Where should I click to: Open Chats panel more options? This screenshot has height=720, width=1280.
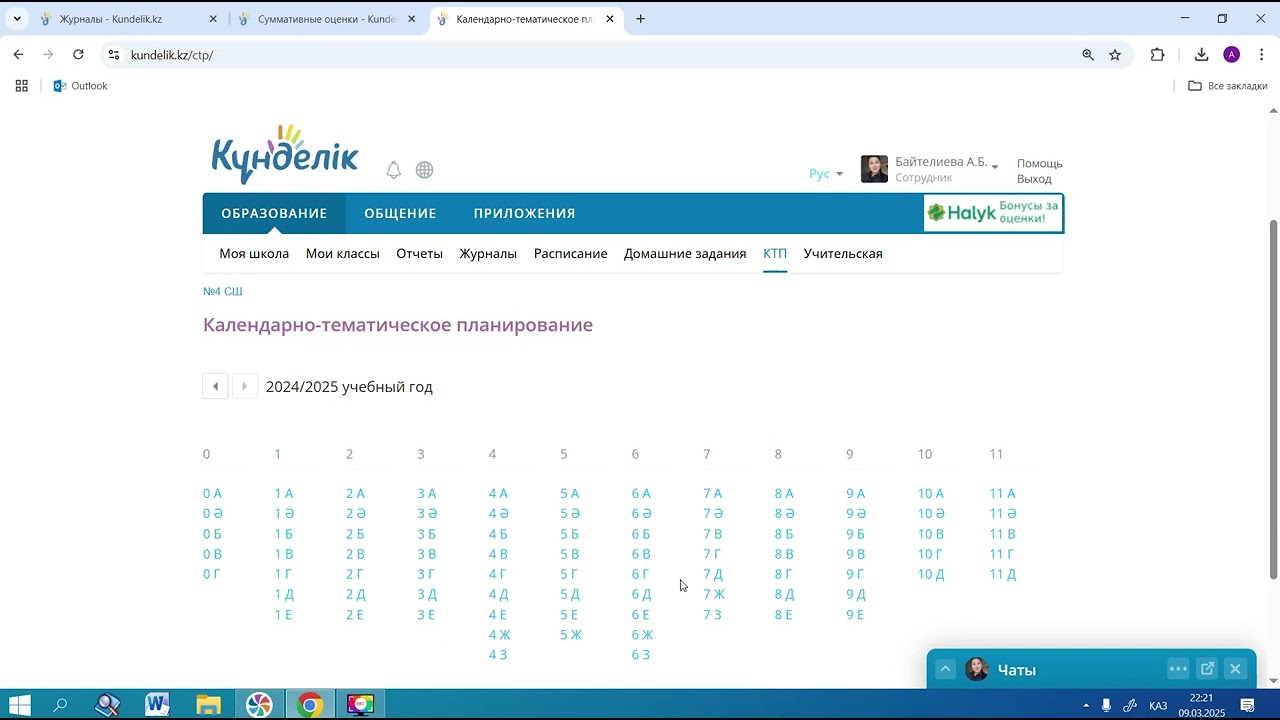coord(1178,669)
